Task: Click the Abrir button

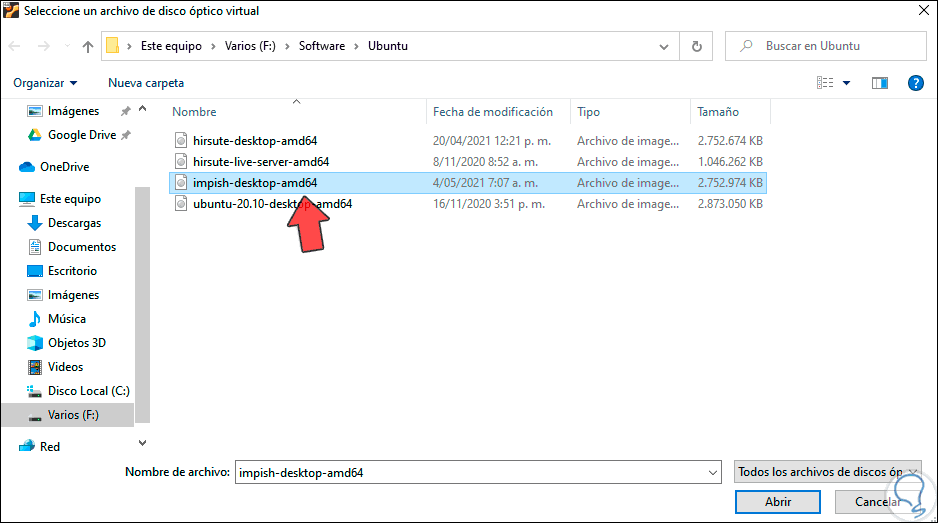Action: (778, 501)
